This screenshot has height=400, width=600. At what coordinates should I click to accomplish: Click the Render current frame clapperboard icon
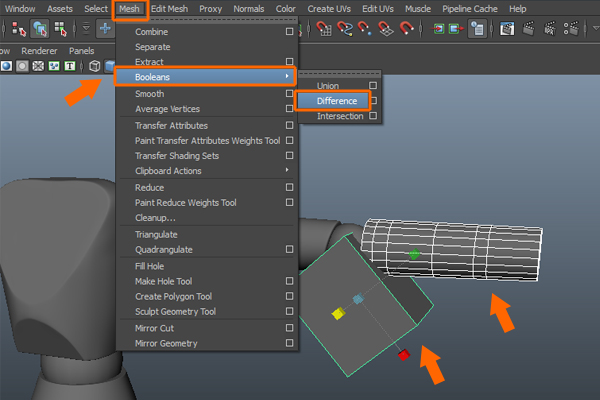click(x=528, y=29)
